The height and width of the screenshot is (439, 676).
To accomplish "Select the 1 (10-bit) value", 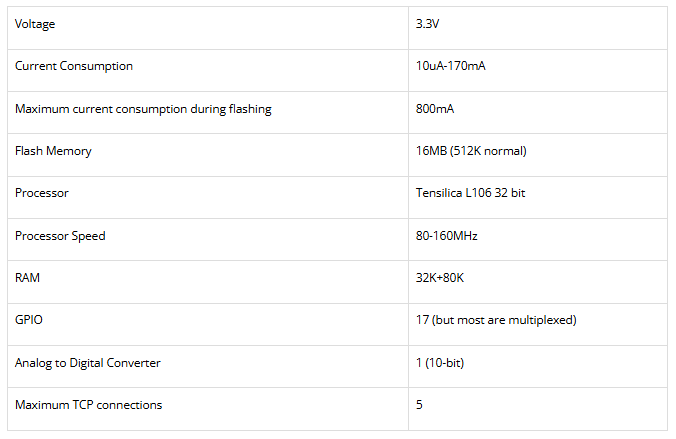I will pos(440,363).
